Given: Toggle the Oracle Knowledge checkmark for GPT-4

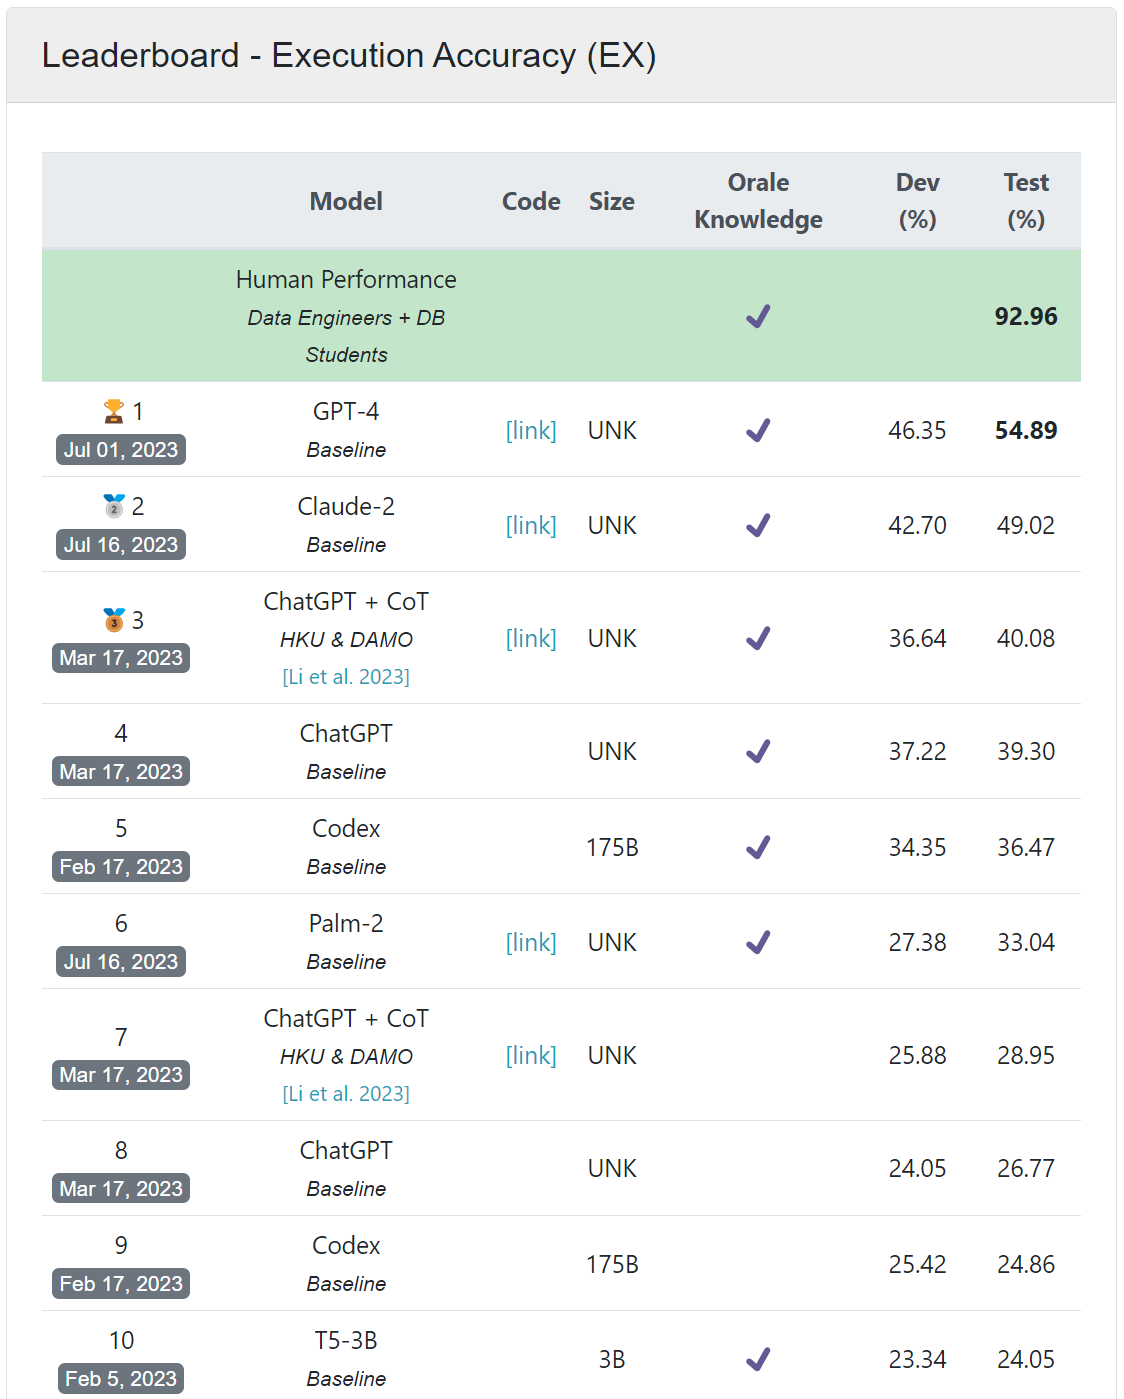Looking at the screenshot, I should [758, 429].
